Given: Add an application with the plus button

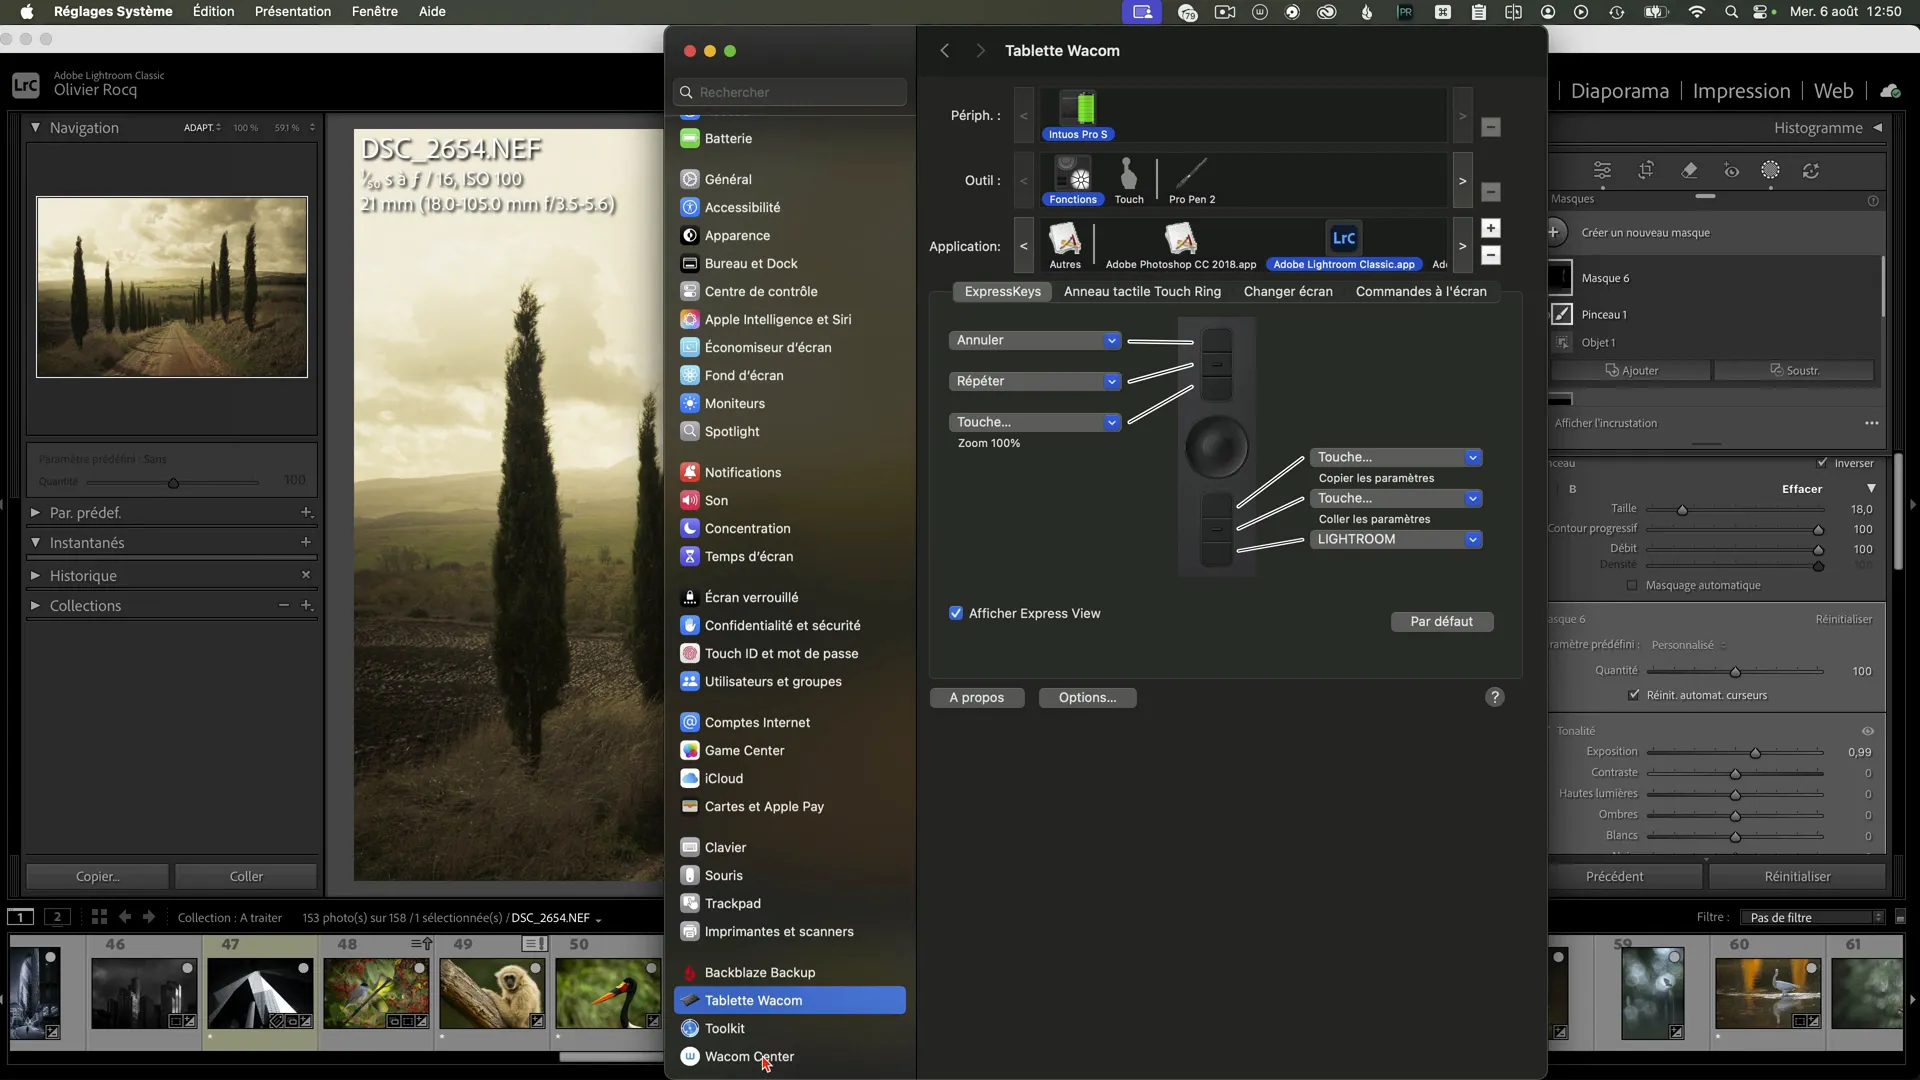Looking at the screenshot, I should [1491, 229].
